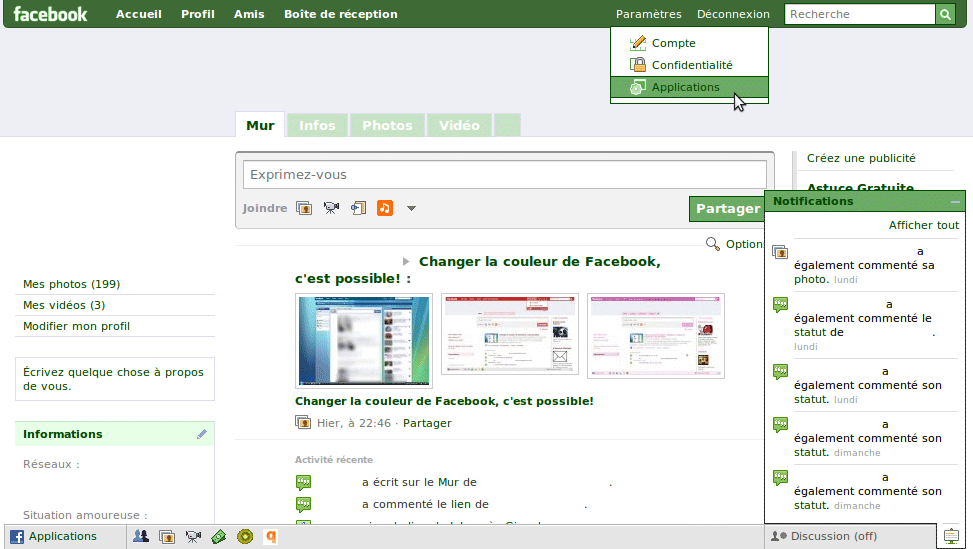
Task: Switch to the Vidéo tab
Action: (459, 125)
